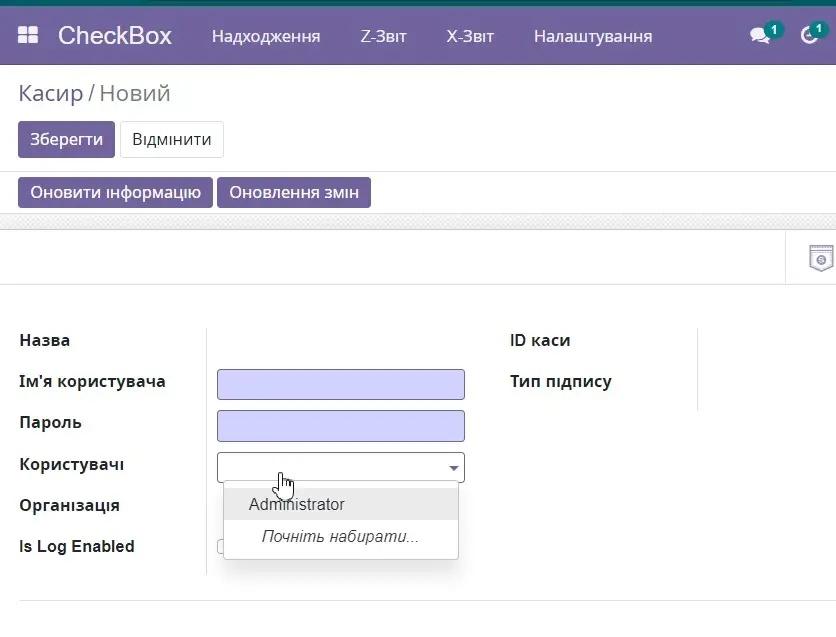Open the X-Звіт menu item
The width and height of the screenshot is (836, 637).
click(470, 36)
